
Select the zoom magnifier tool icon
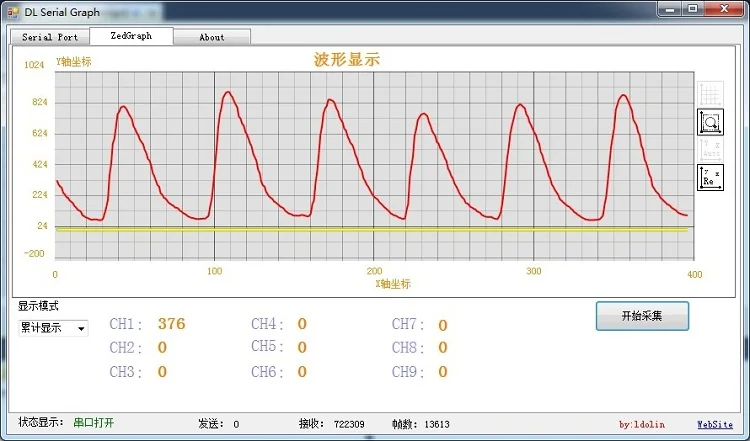point(710,121)
